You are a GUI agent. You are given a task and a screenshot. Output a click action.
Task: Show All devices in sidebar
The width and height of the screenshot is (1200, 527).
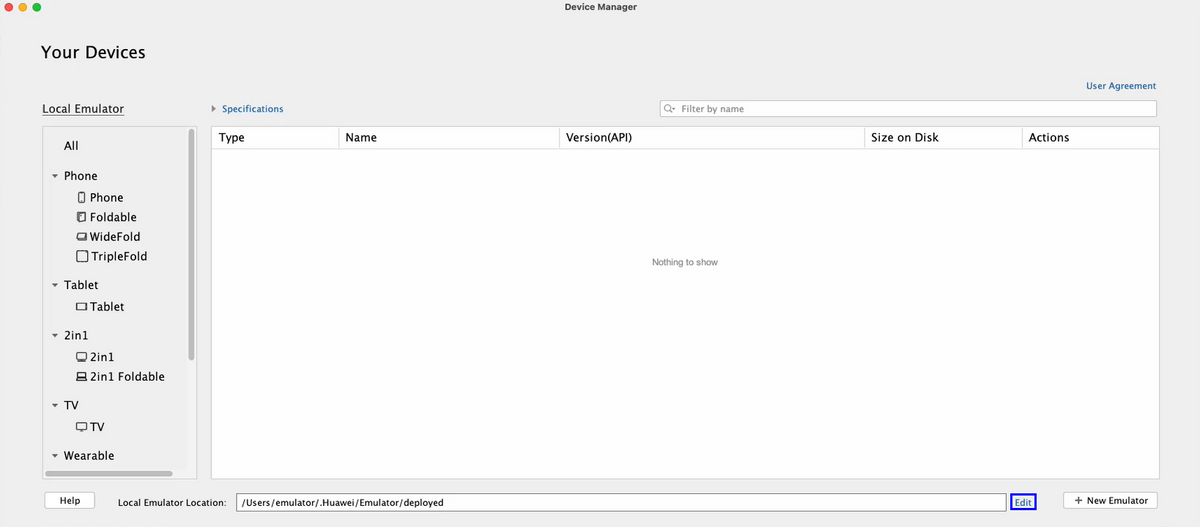click(71, 146)
